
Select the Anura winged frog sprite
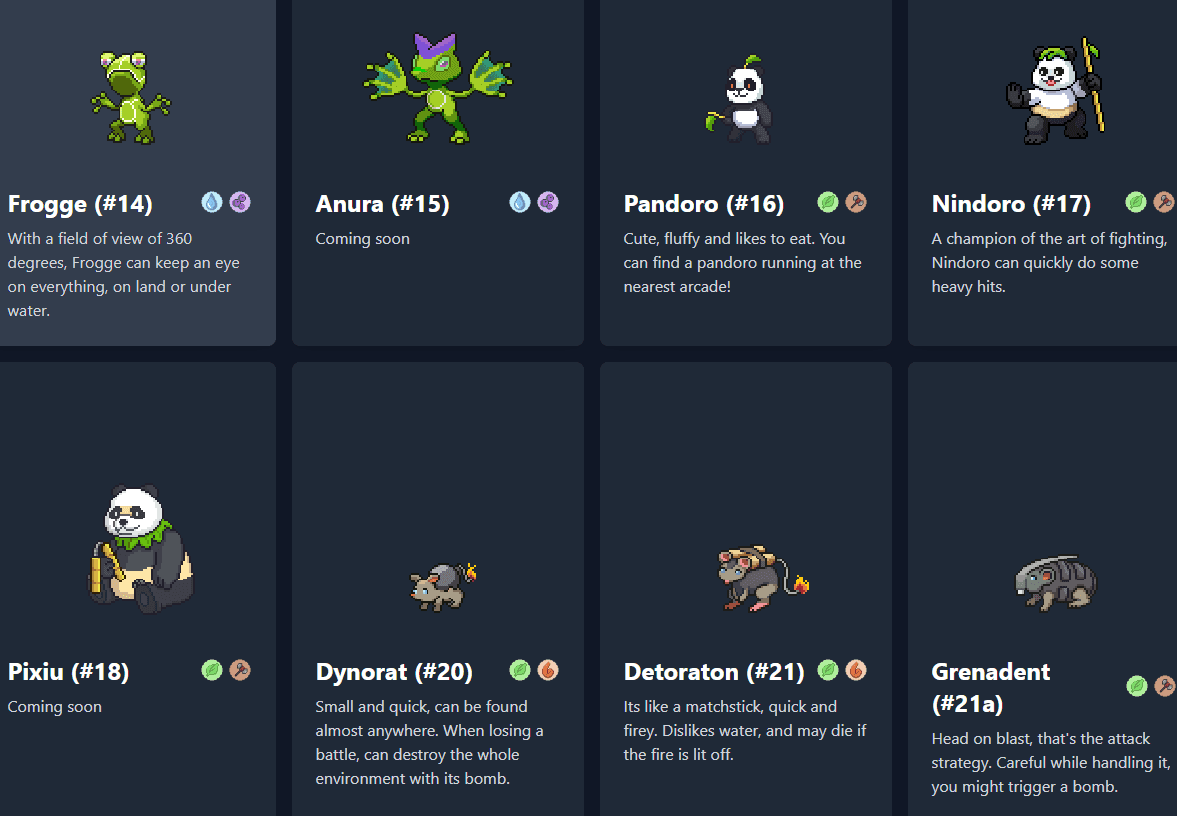coord(438,90)
